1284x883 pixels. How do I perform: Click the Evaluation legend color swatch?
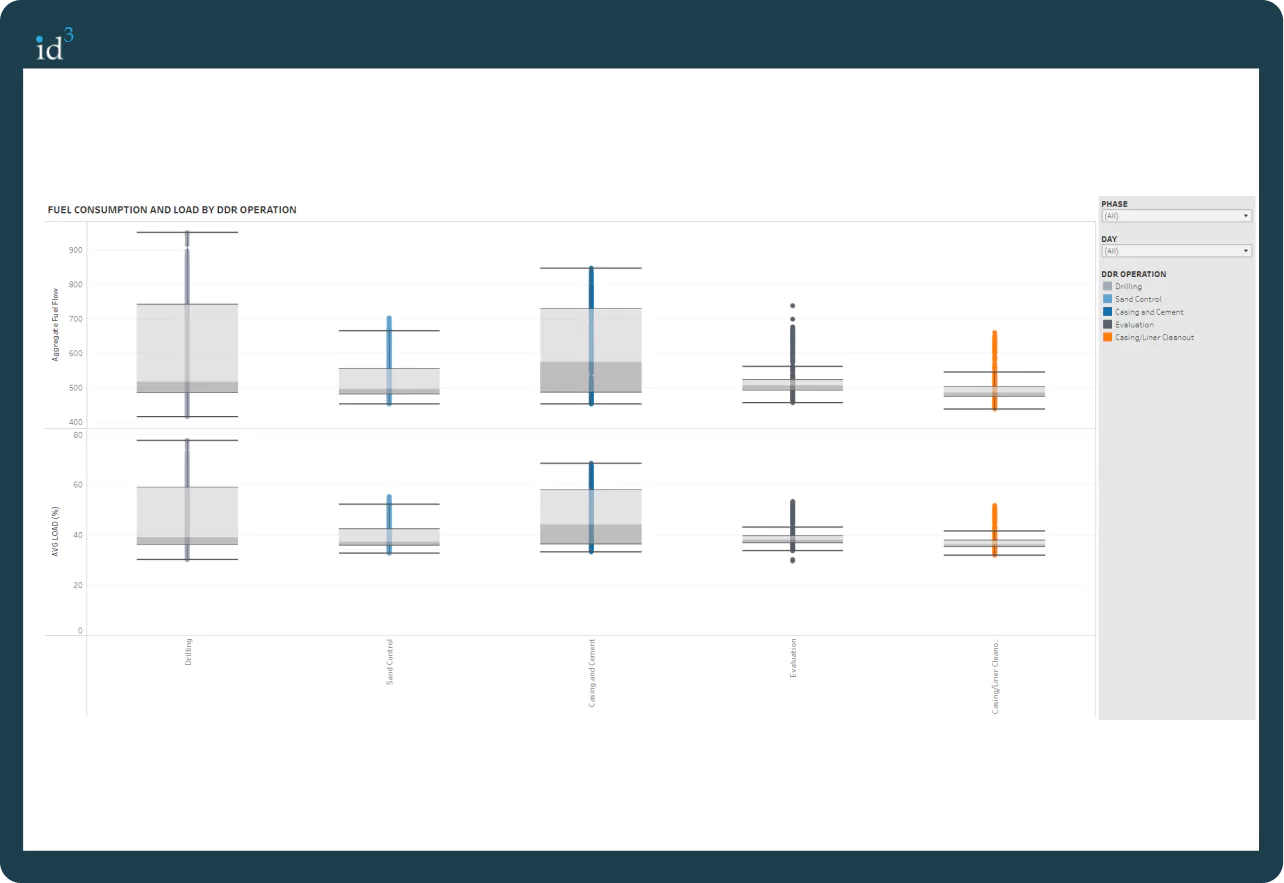point(1107,325)
